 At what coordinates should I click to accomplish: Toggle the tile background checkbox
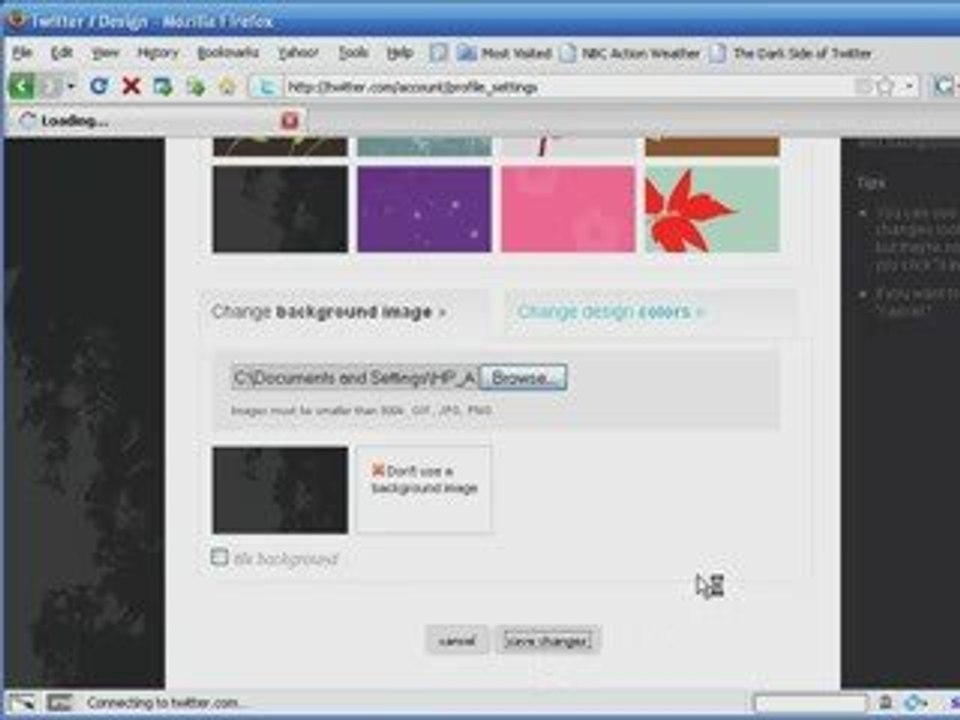[x=219, y=557]
